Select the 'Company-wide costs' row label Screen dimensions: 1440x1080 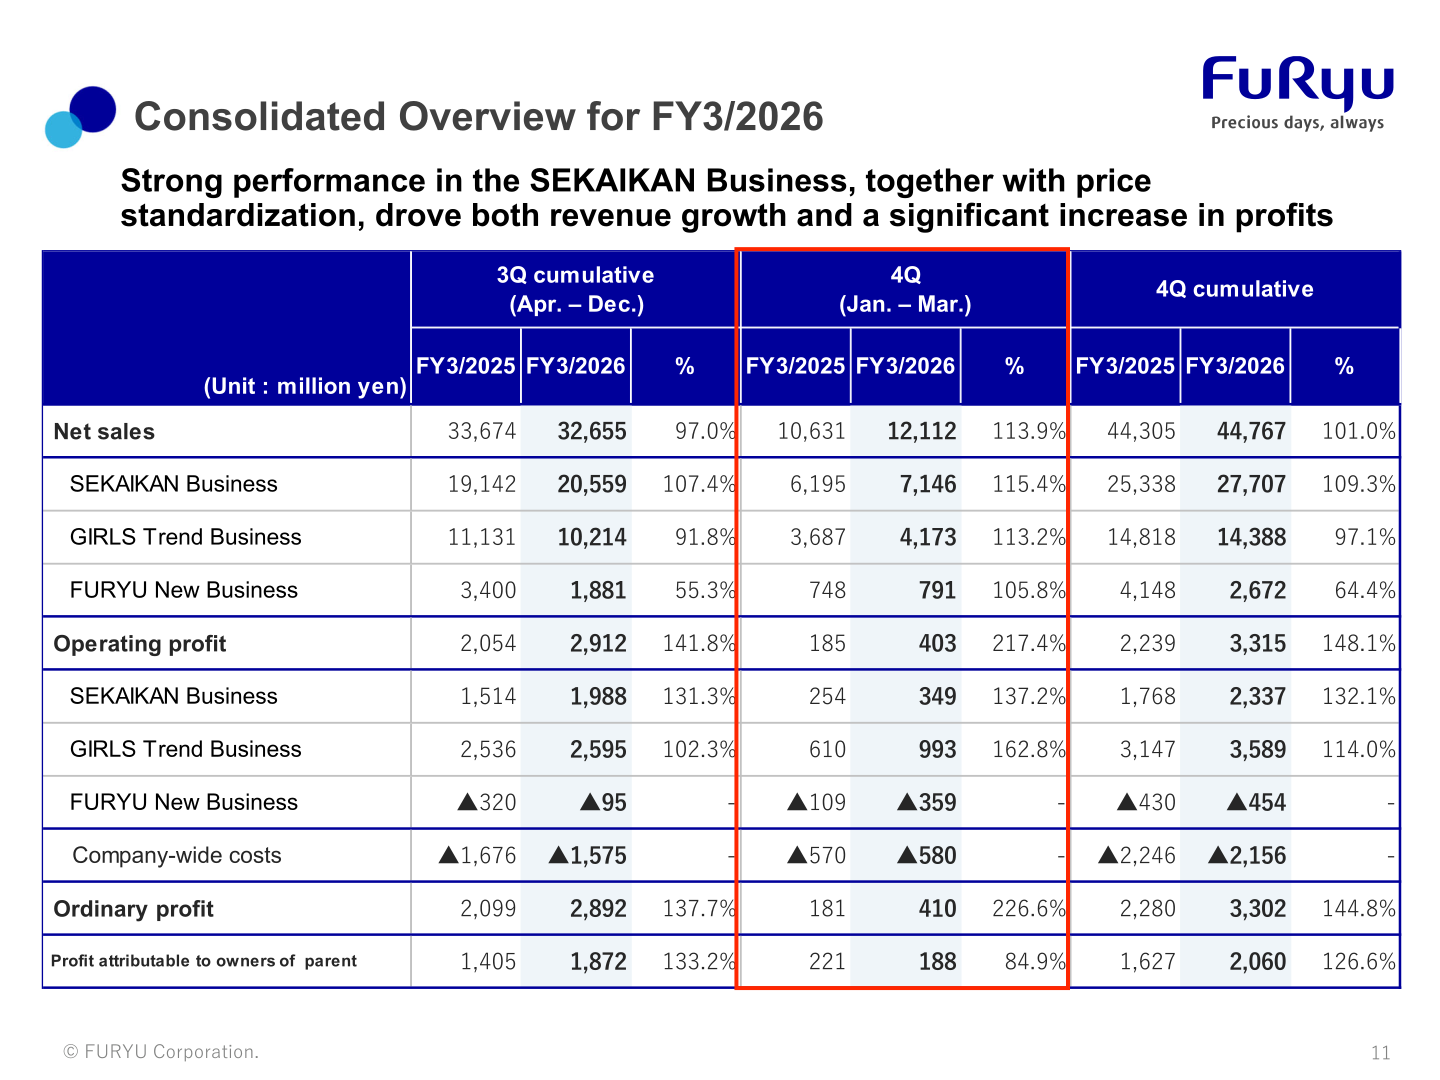[x=177, y=855]
